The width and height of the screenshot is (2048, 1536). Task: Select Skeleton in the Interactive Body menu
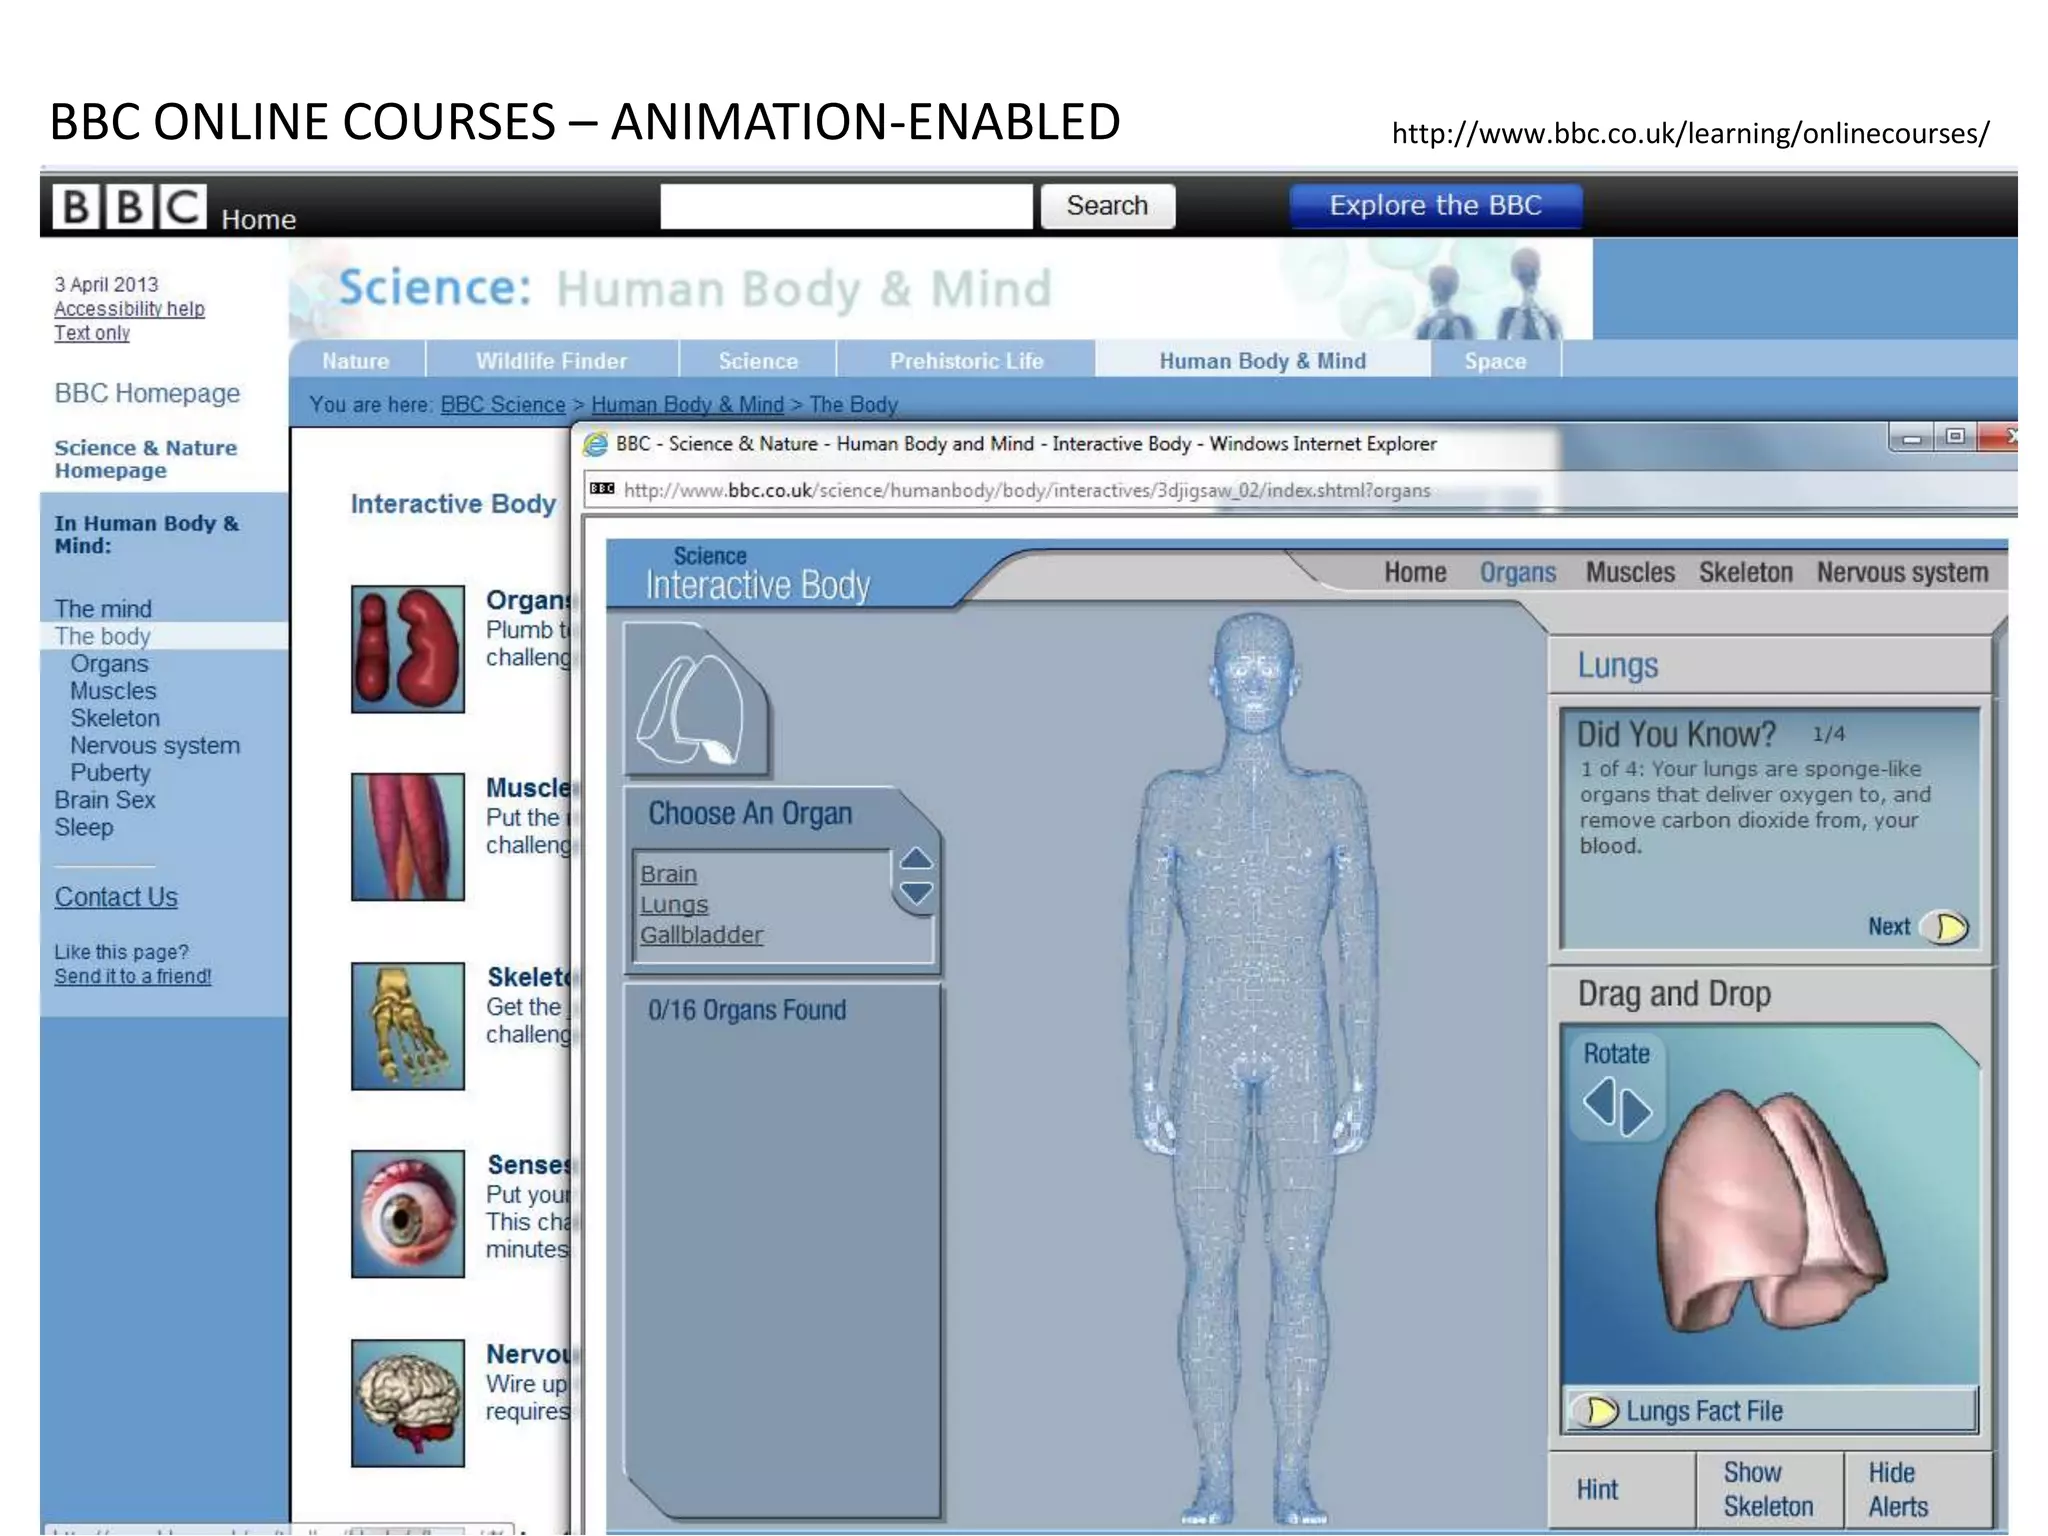click(x=1746, y=572)
